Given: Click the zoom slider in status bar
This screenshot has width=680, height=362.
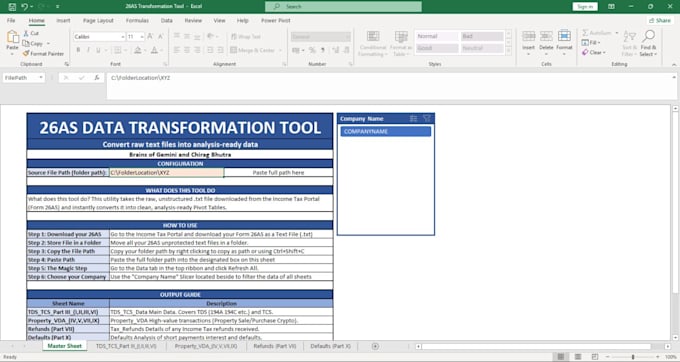Looking at the screenshot, I should click(x=633, y=357).
